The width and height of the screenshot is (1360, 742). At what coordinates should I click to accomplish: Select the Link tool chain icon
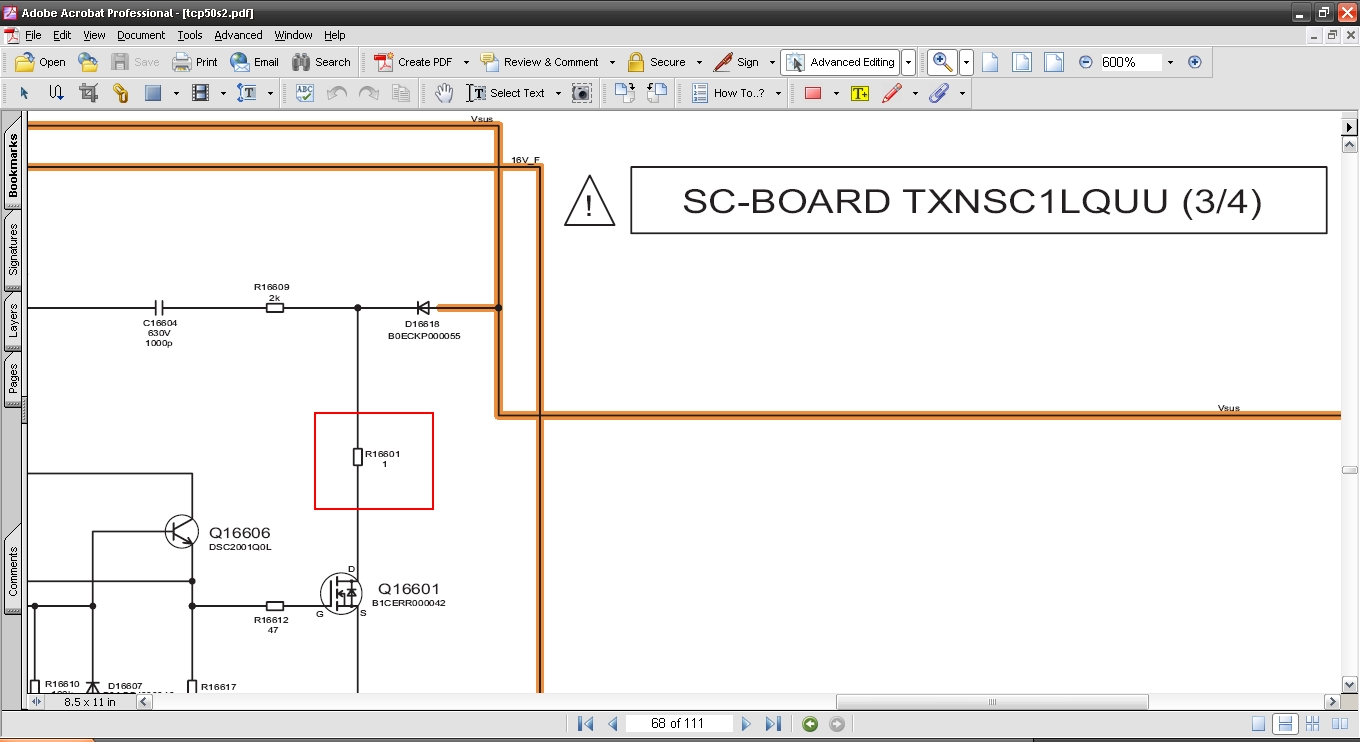coord(120,93)
